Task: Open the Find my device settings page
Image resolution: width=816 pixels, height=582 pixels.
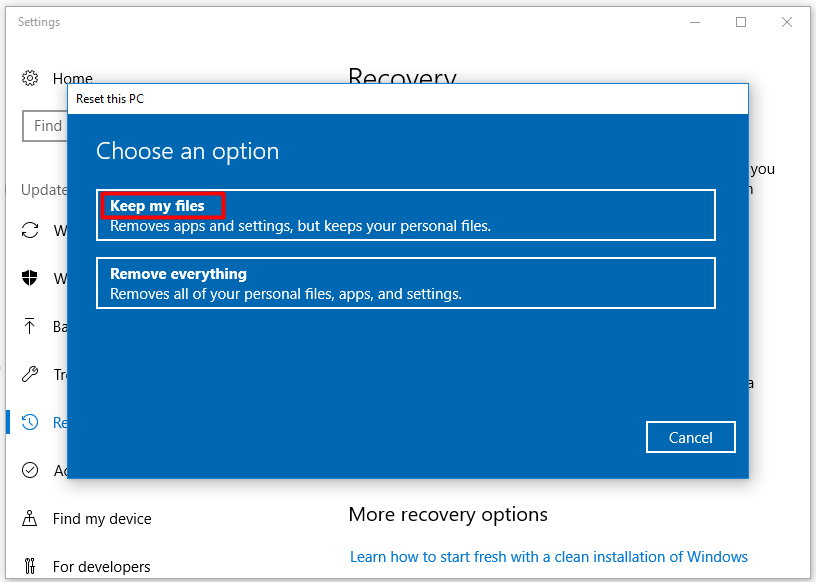Action: pyautogui.click(x=103, y=518)
